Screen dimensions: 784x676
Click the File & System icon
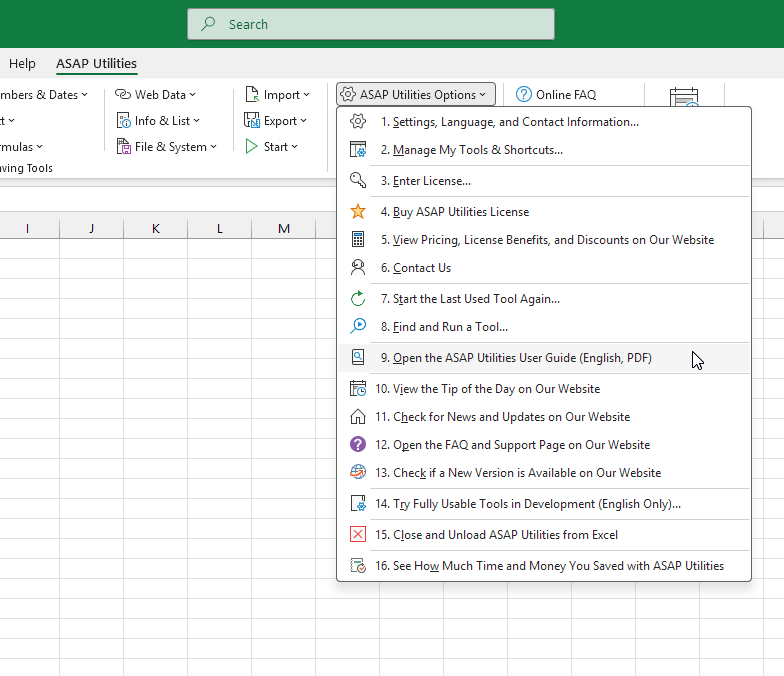tap(124, 146)
